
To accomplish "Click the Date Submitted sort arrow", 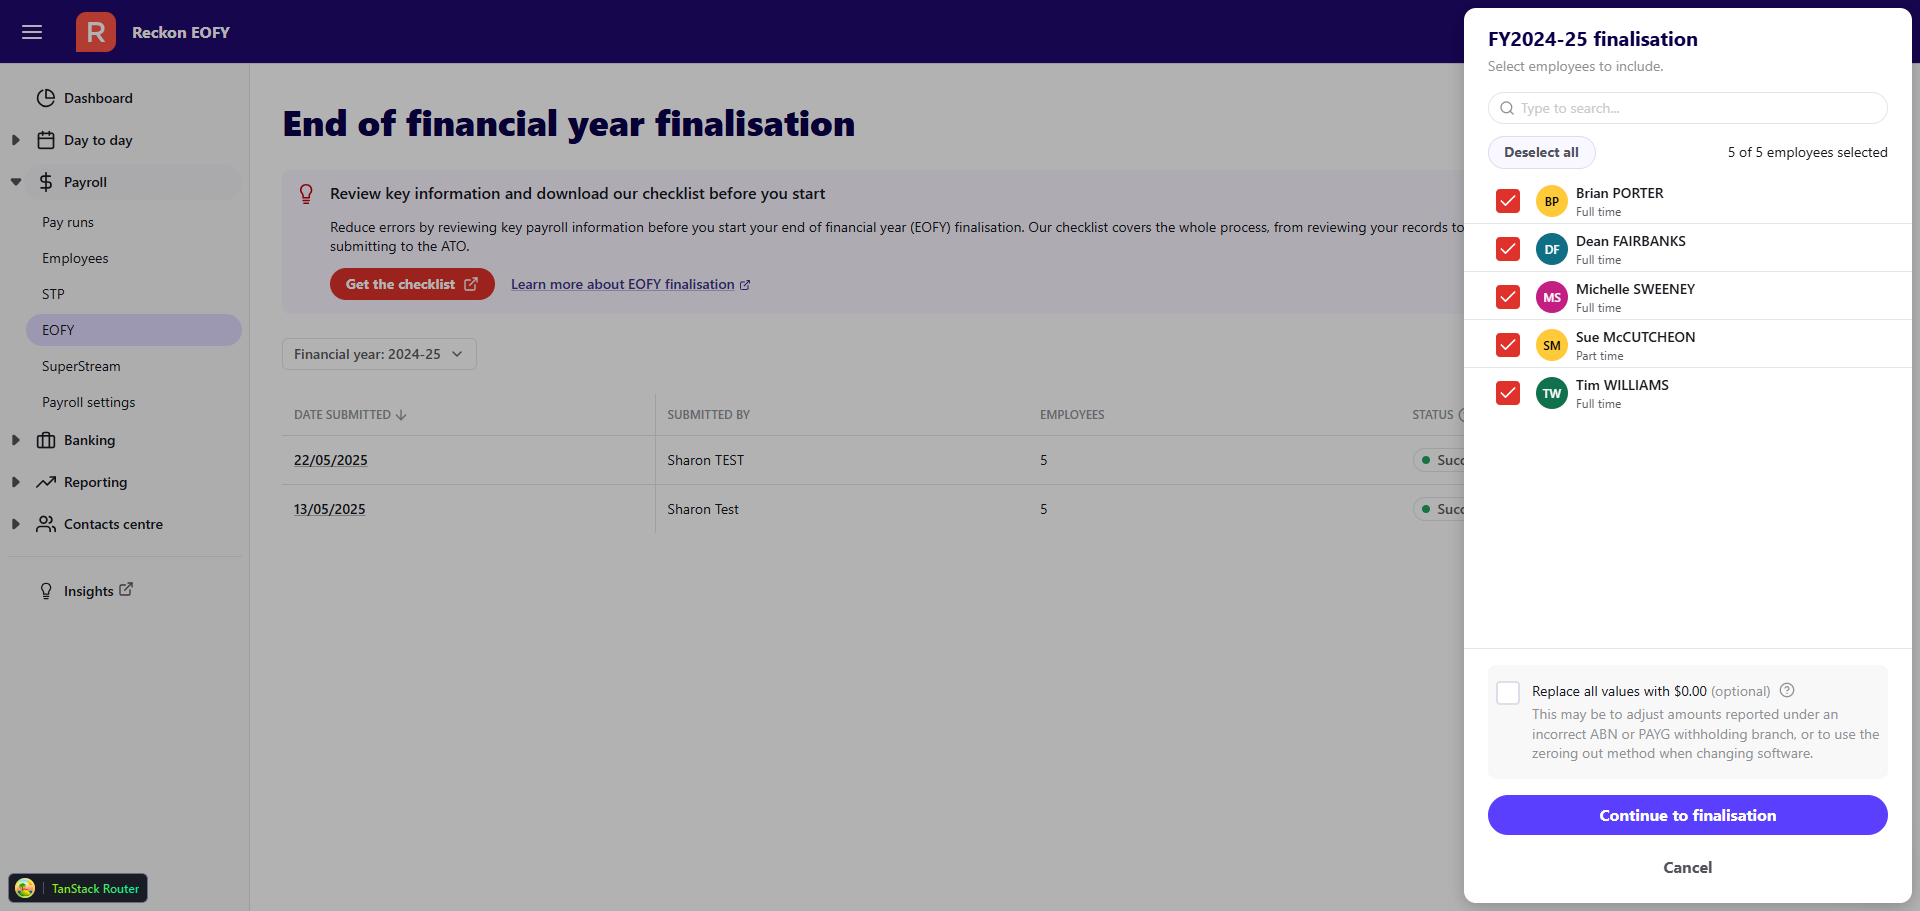I will [401, 415].
